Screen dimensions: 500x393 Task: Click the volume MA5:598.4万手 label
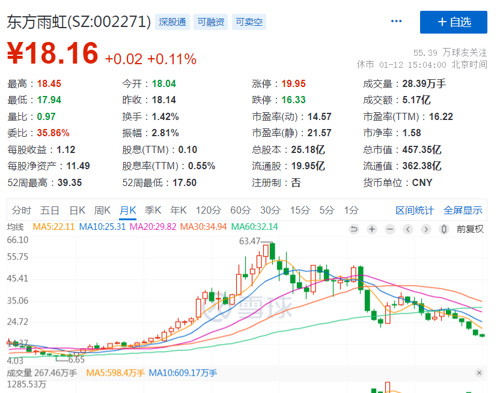(115, 373)
